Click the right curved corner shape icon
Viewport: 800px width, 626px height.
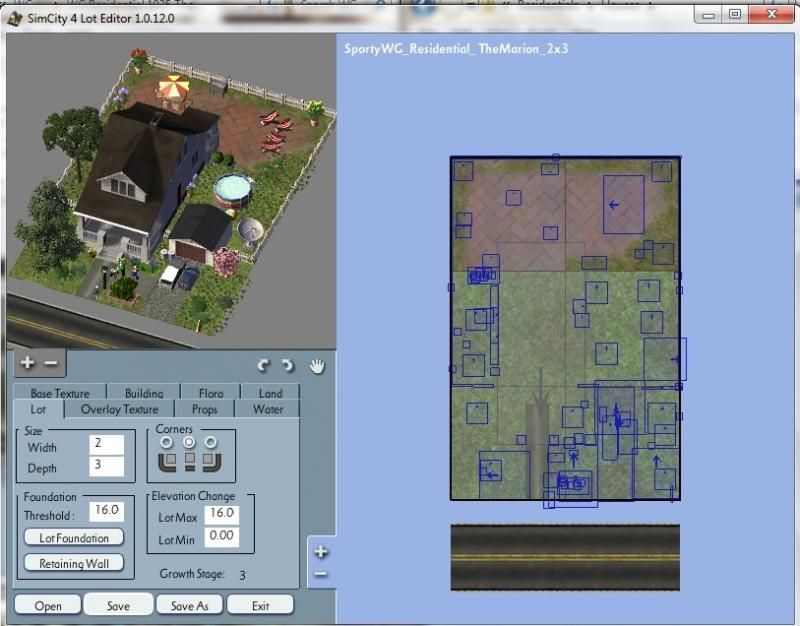[211, 462]
